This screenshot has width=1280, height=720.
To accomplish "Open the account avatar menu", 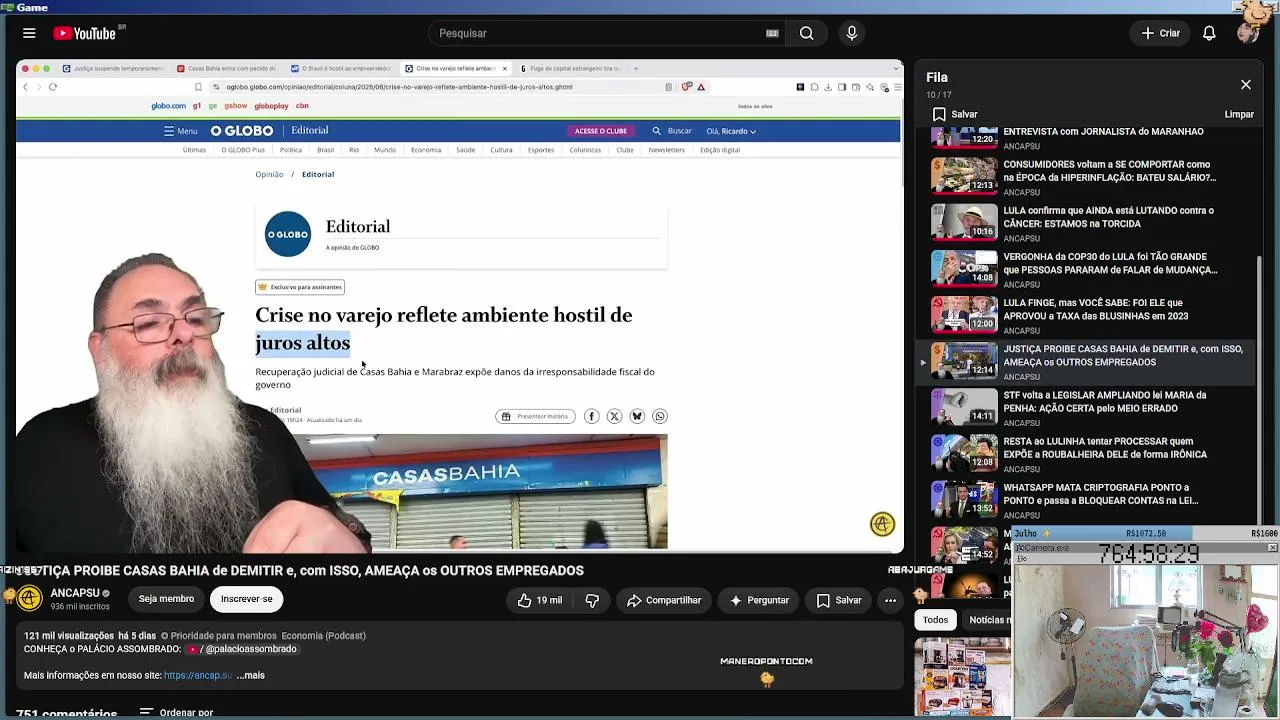I will [x=1247, y=33].
